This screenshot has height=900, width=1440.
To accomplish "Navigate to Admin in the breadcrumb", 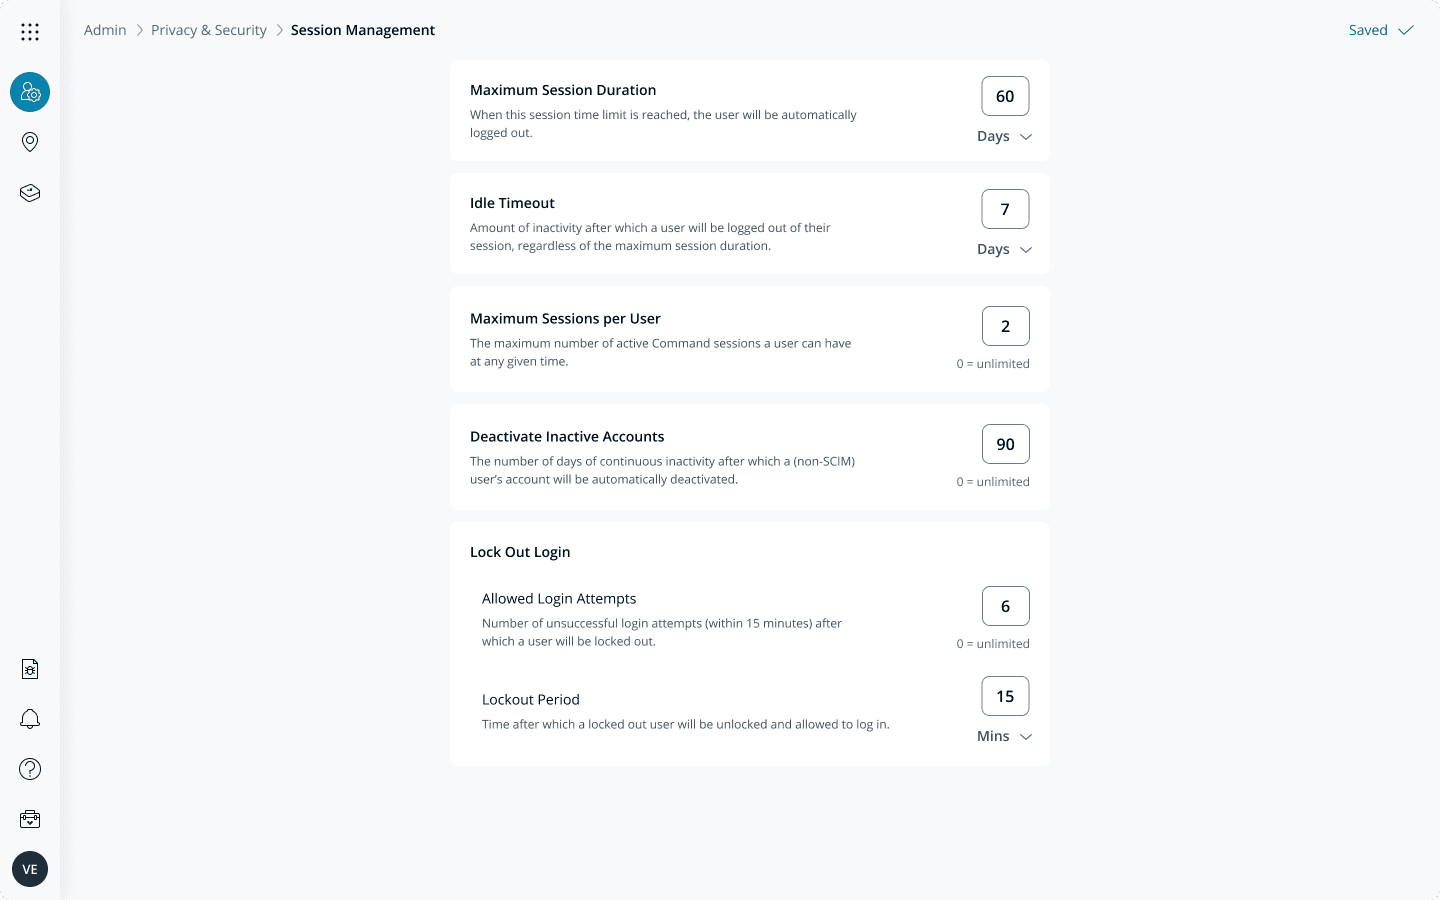I will [105, 30].
